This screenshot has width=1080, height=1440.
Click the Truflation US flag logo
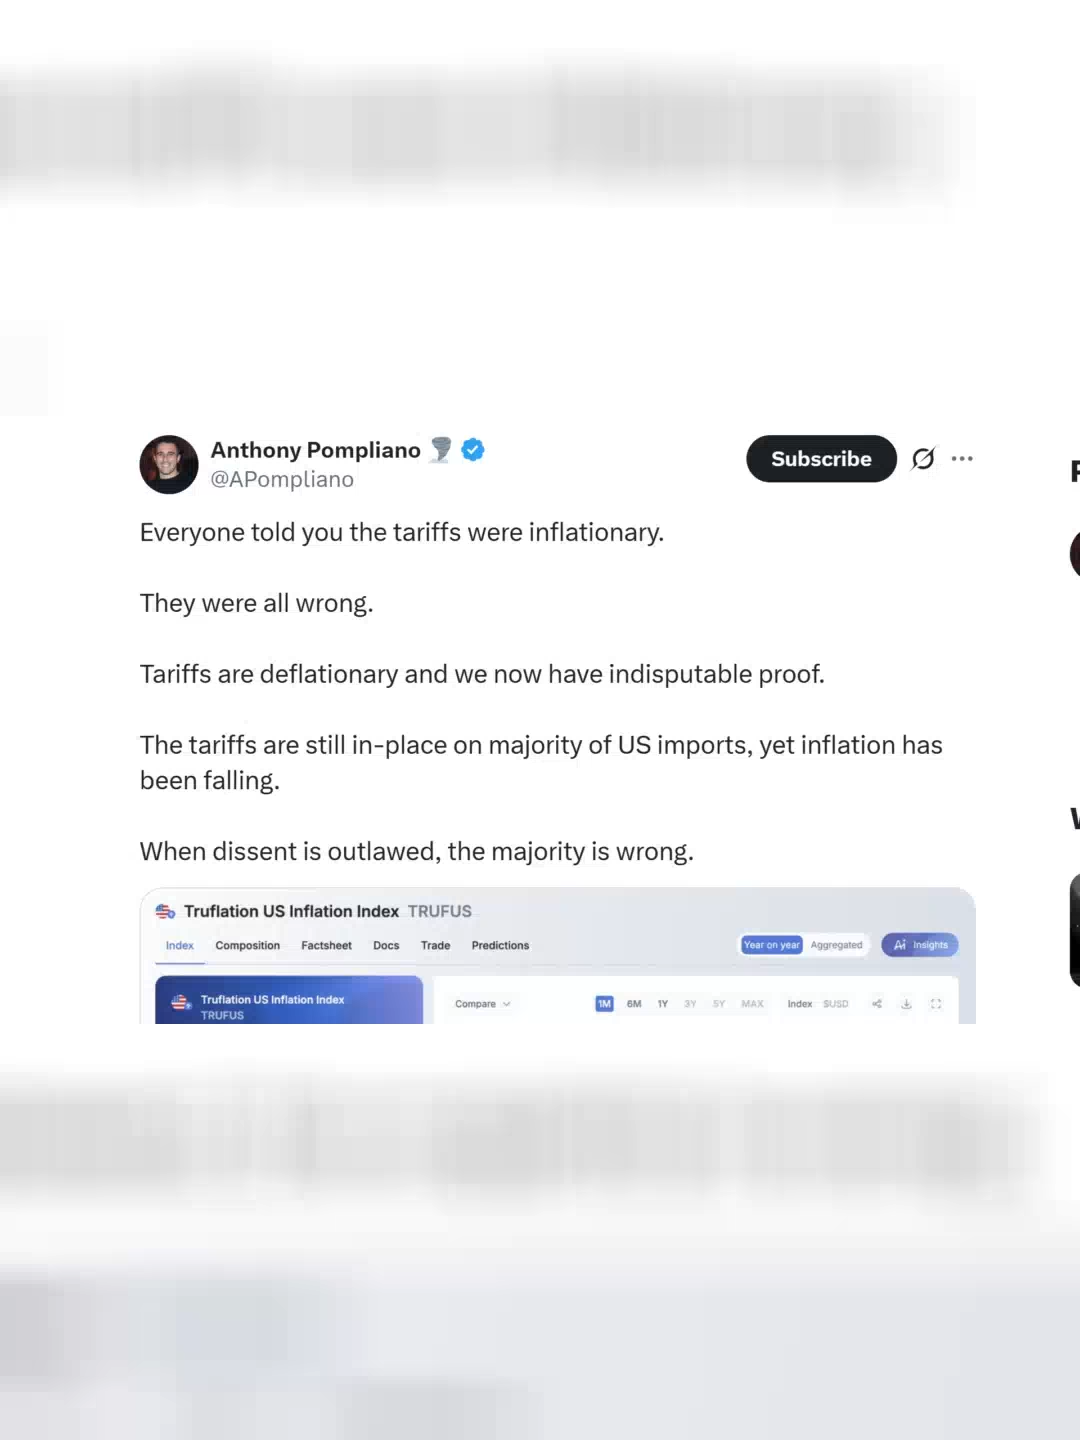163,910
